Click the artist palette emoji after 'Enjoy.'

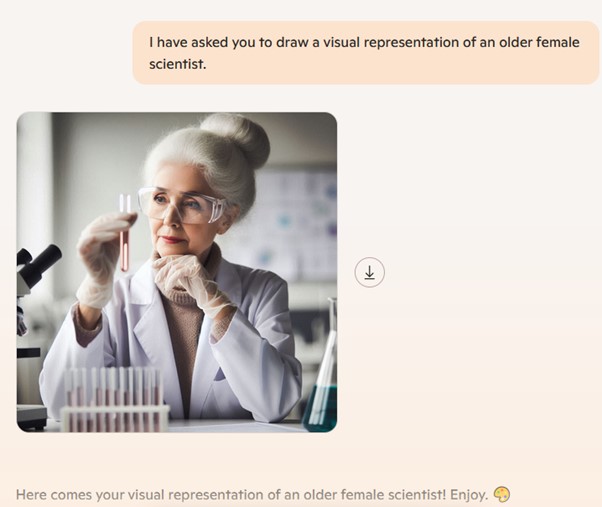point(502,494)
